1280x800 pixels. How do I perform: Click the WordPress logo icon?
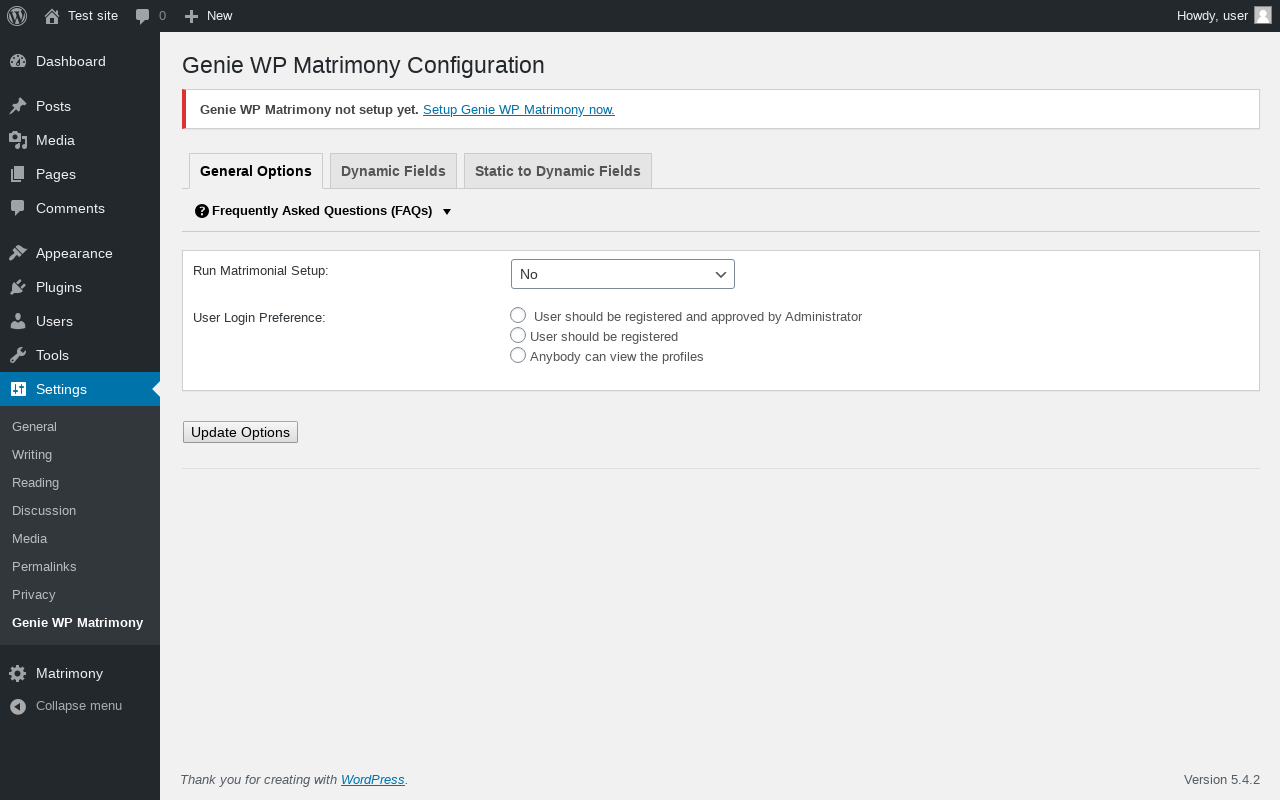pyautogui.click(x=17, y=16)
